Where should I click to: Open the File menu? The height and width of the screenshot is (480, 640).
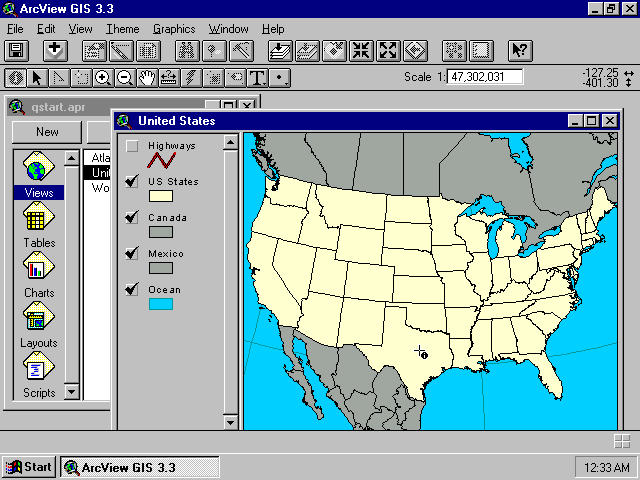(15, 29)
